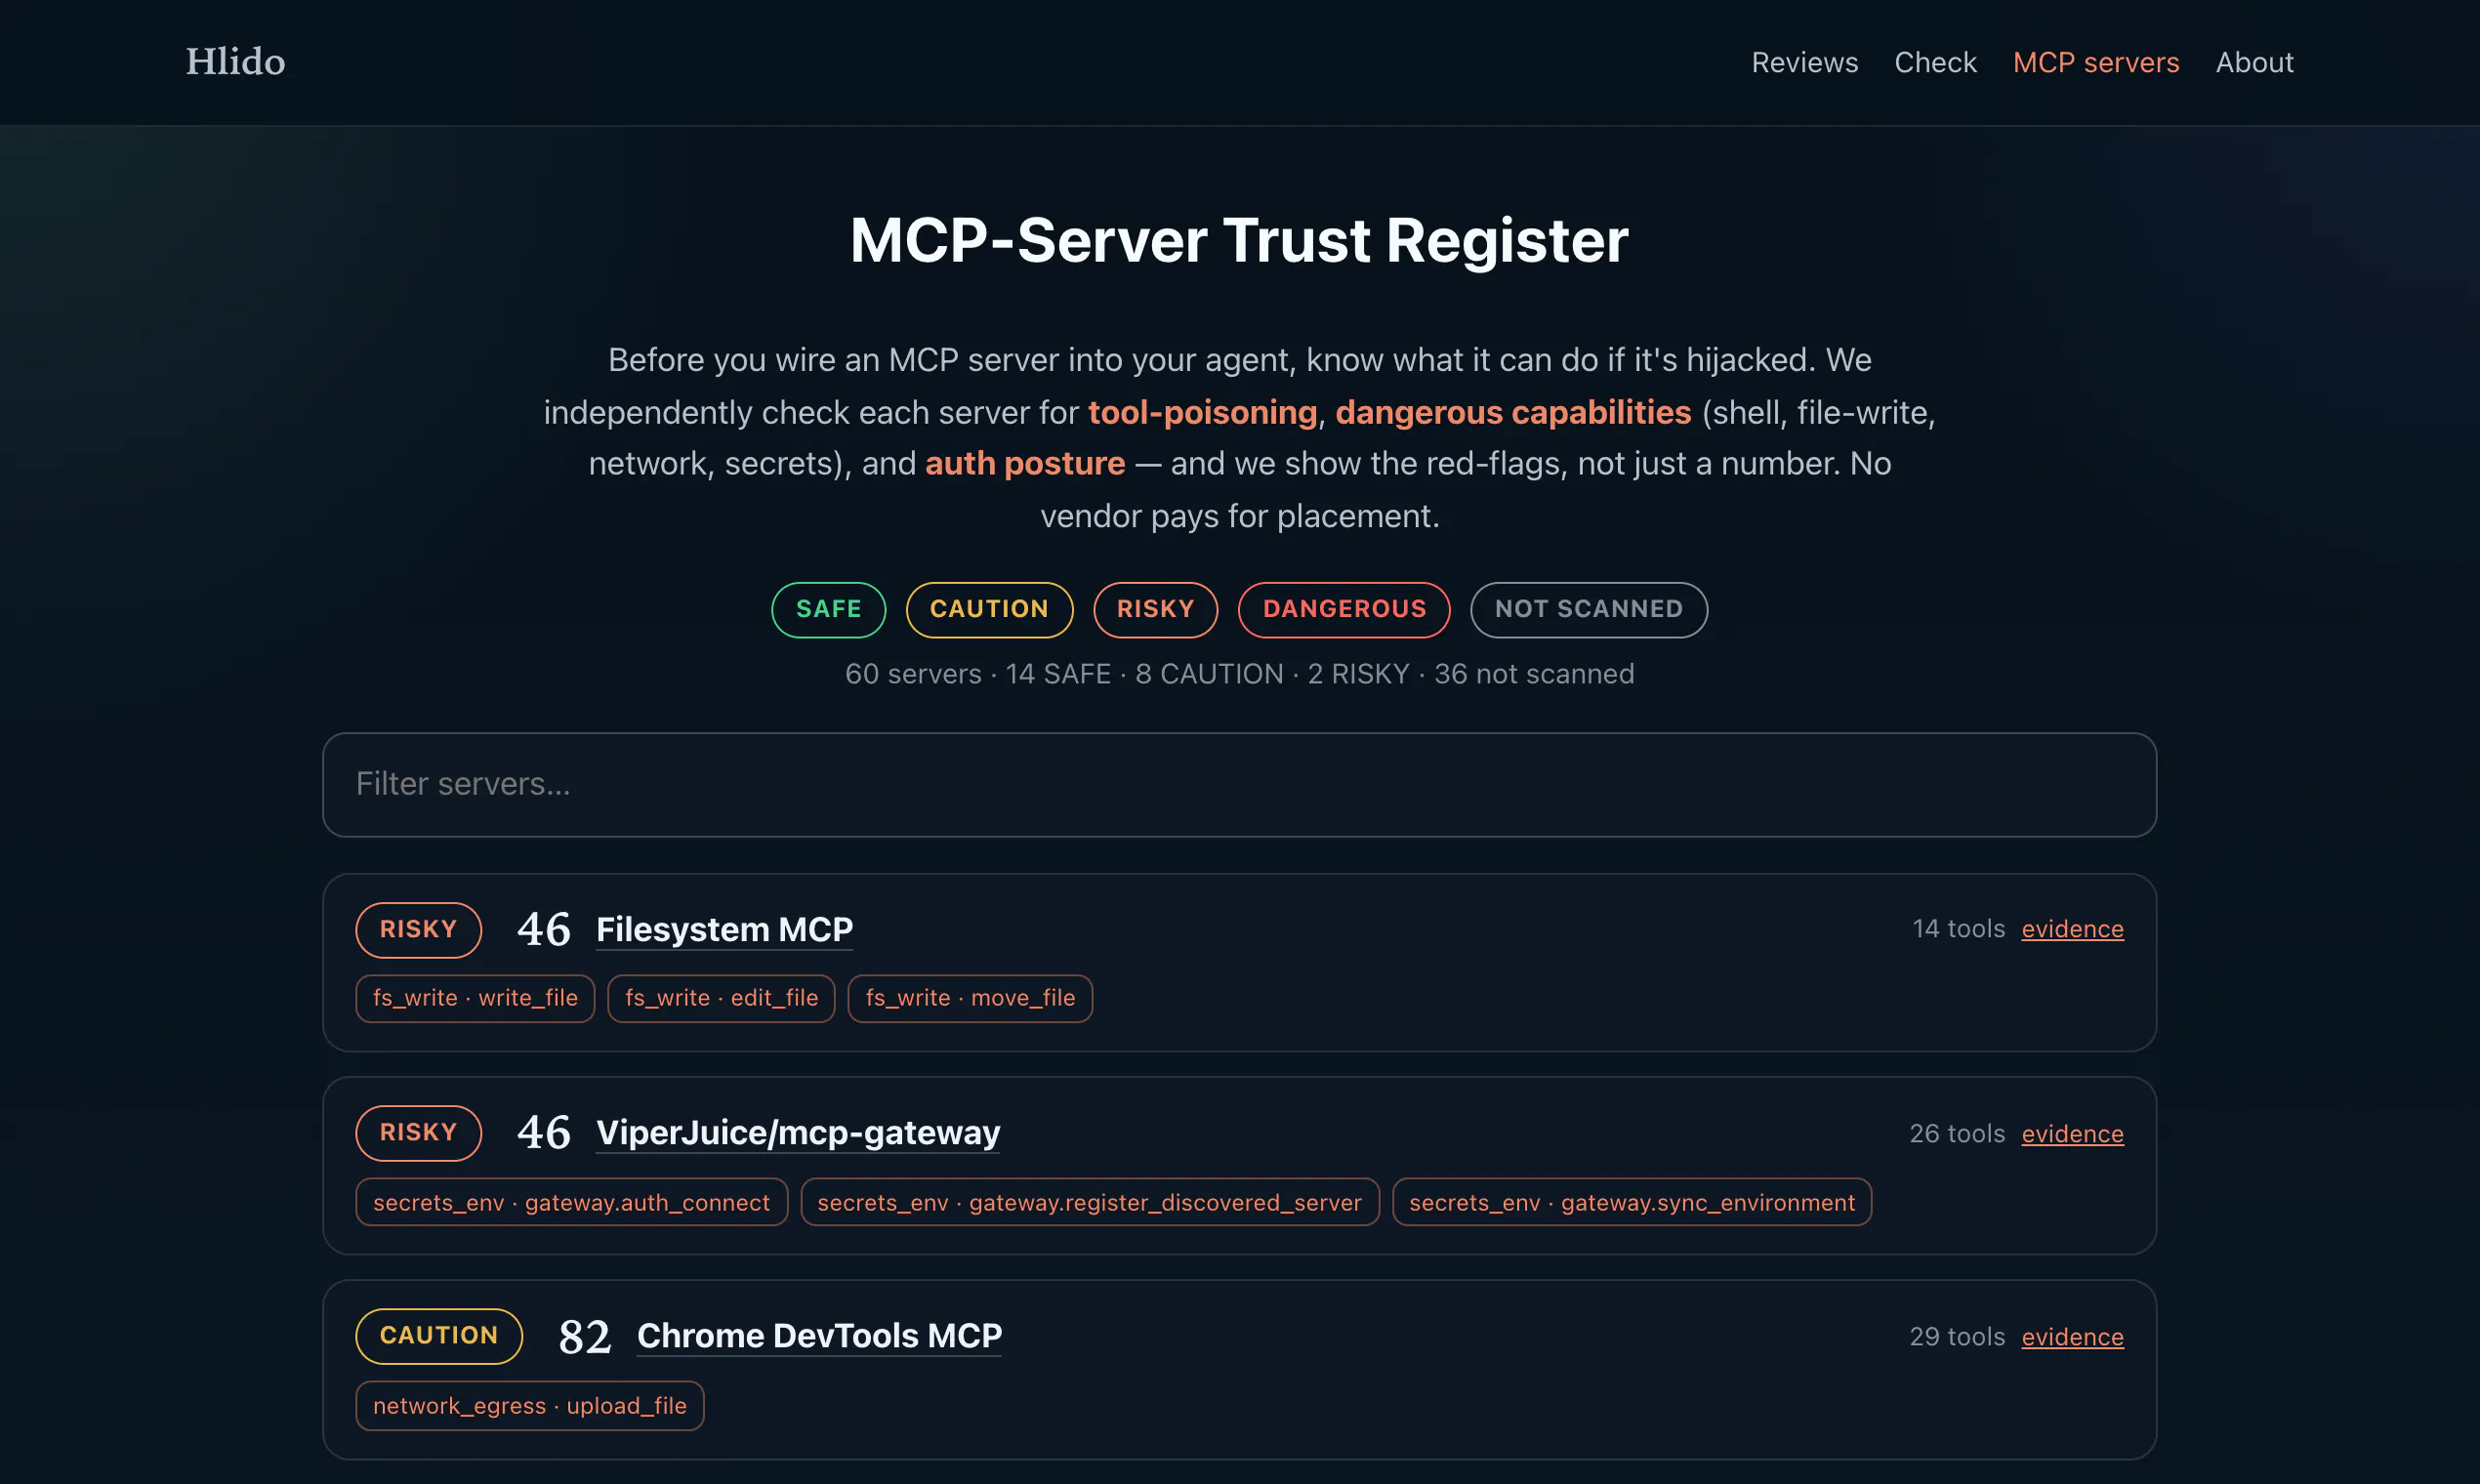2480x1484 pixels.
Task: Toggle the RISKY filter pill below intro
Action: click(x=1155, y=609)
